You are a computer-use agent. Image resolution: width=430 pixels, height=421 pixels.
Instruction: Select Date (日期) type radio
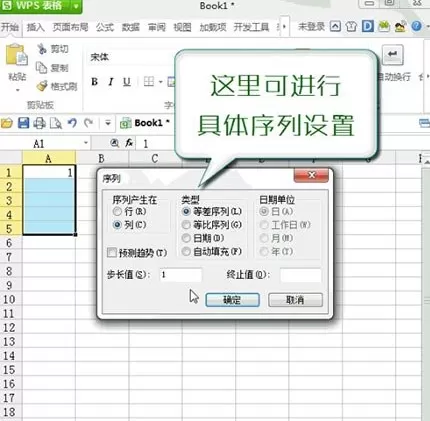click(x=186, y=238)
